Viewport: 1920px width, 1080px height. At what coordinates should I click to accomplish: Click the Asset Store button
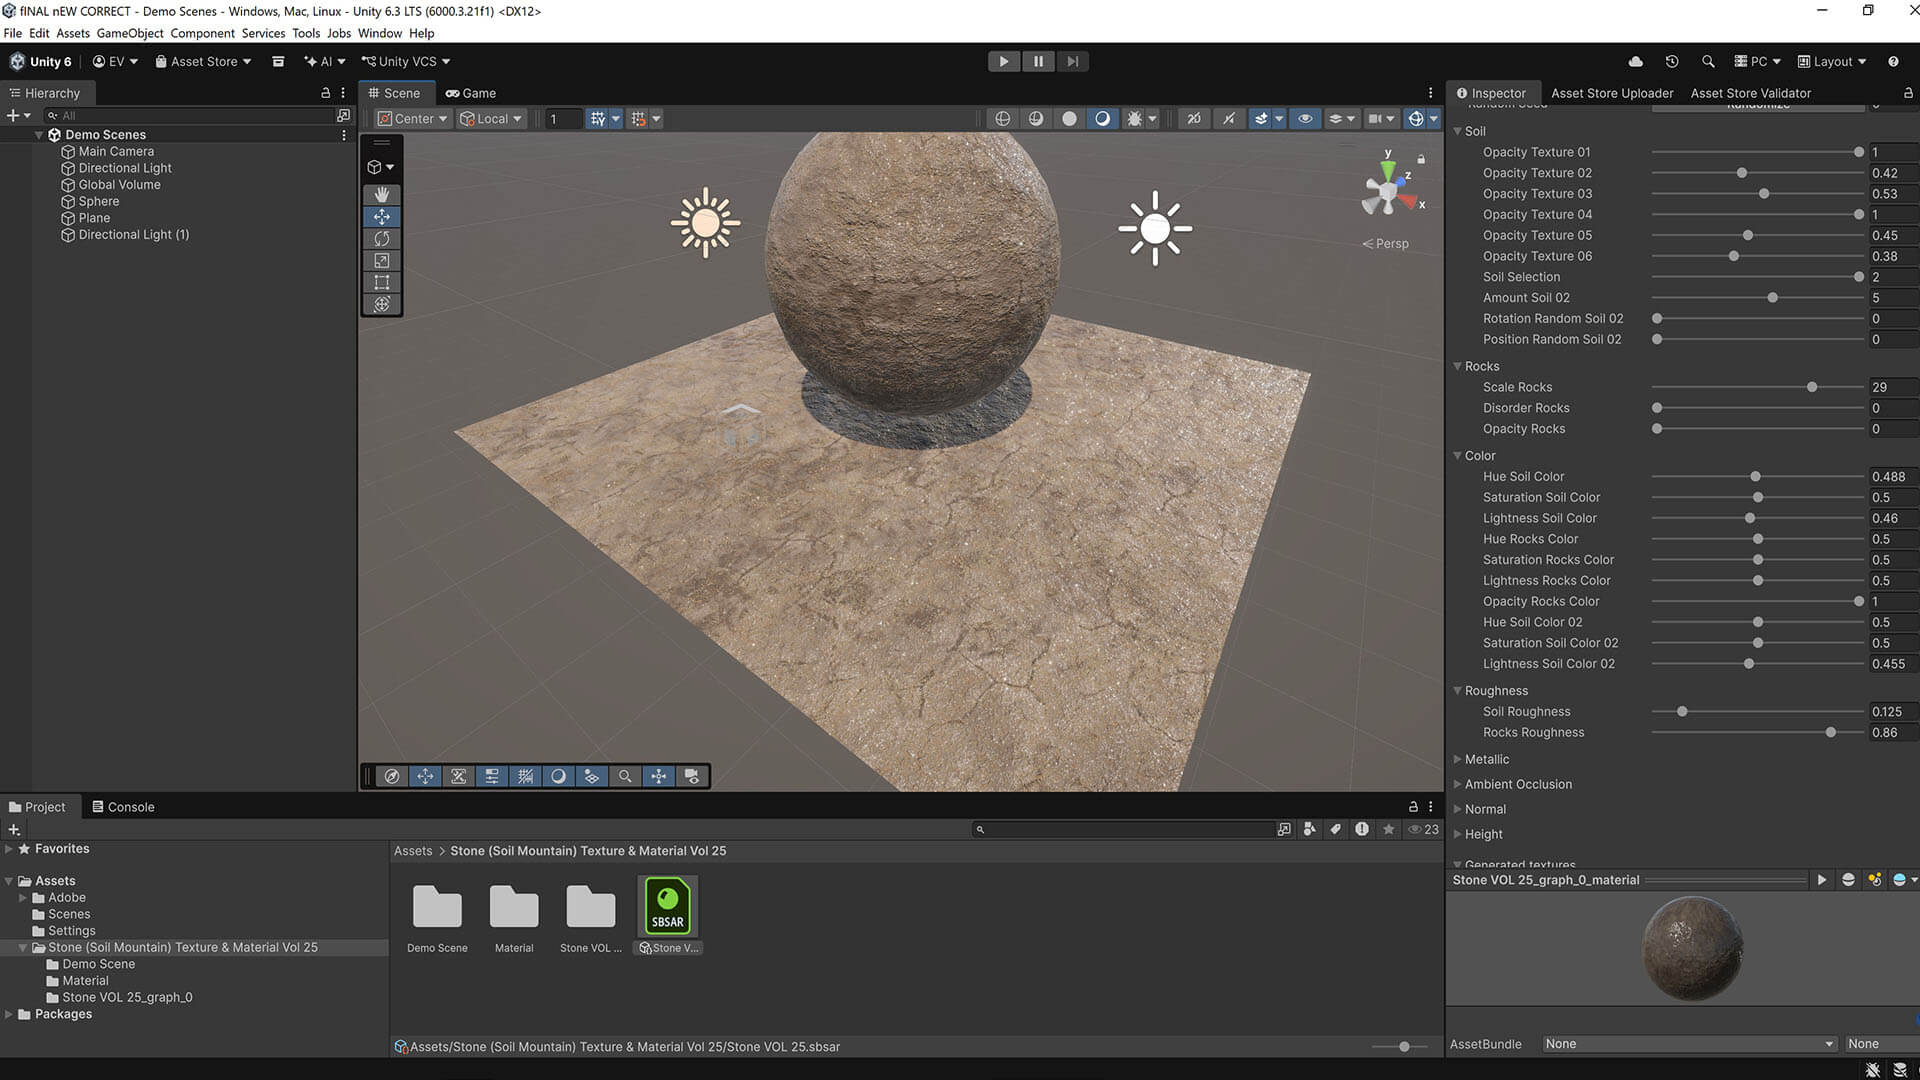pos(203,61)
